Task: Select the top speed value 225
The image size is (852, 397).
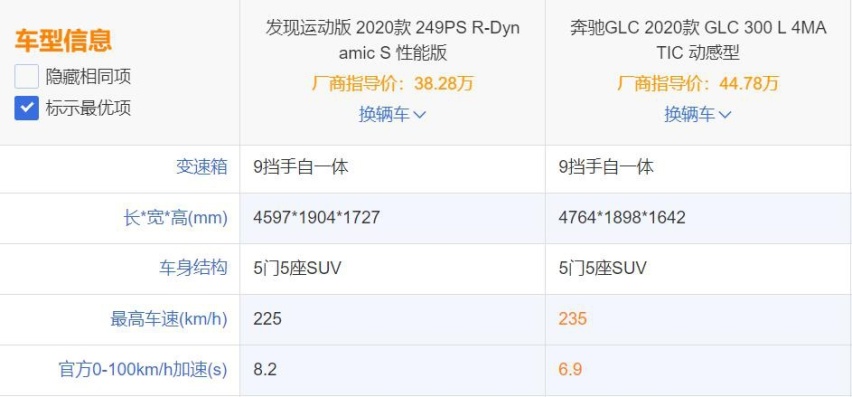Action: (267, 318)
